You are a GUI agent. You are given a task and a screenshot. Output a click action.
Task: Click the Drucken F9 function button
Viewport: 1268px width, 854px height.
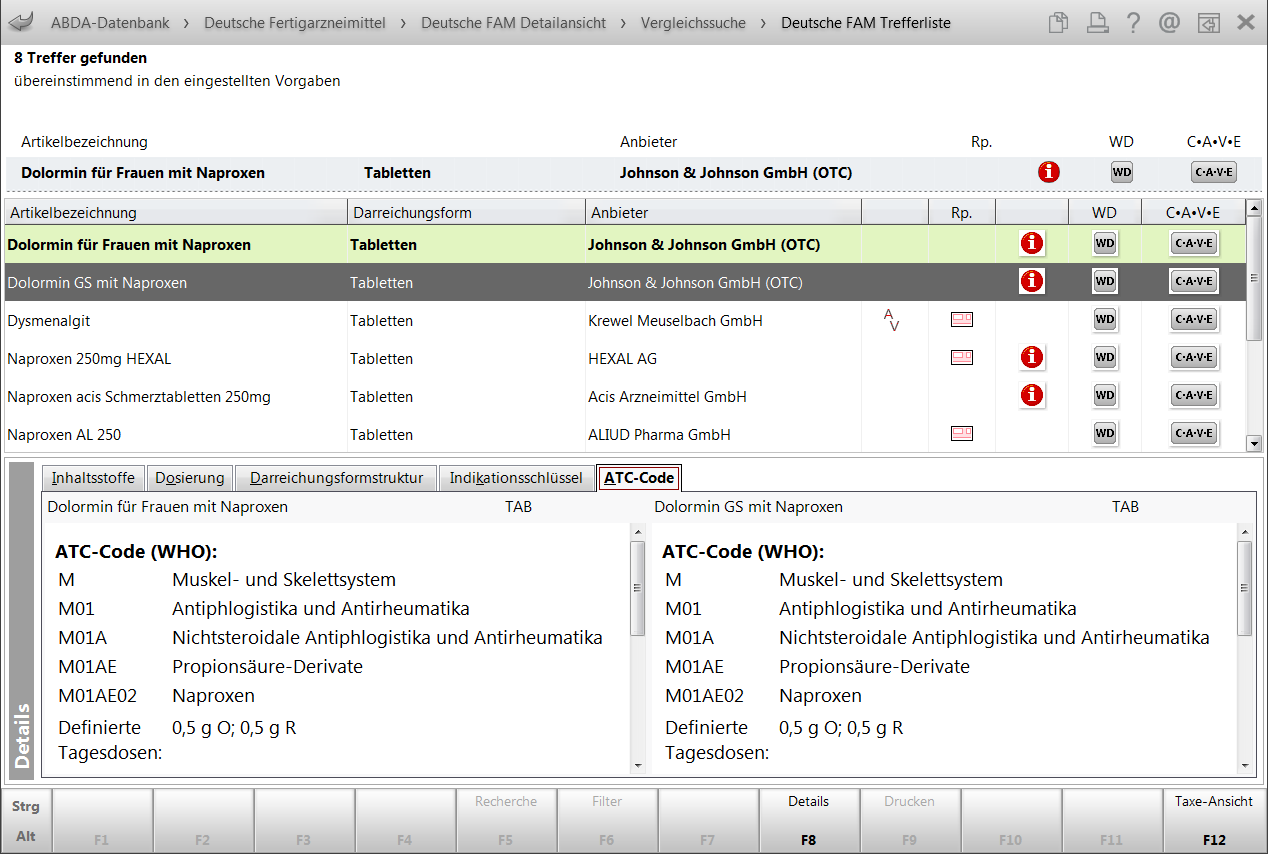[910, 820]
